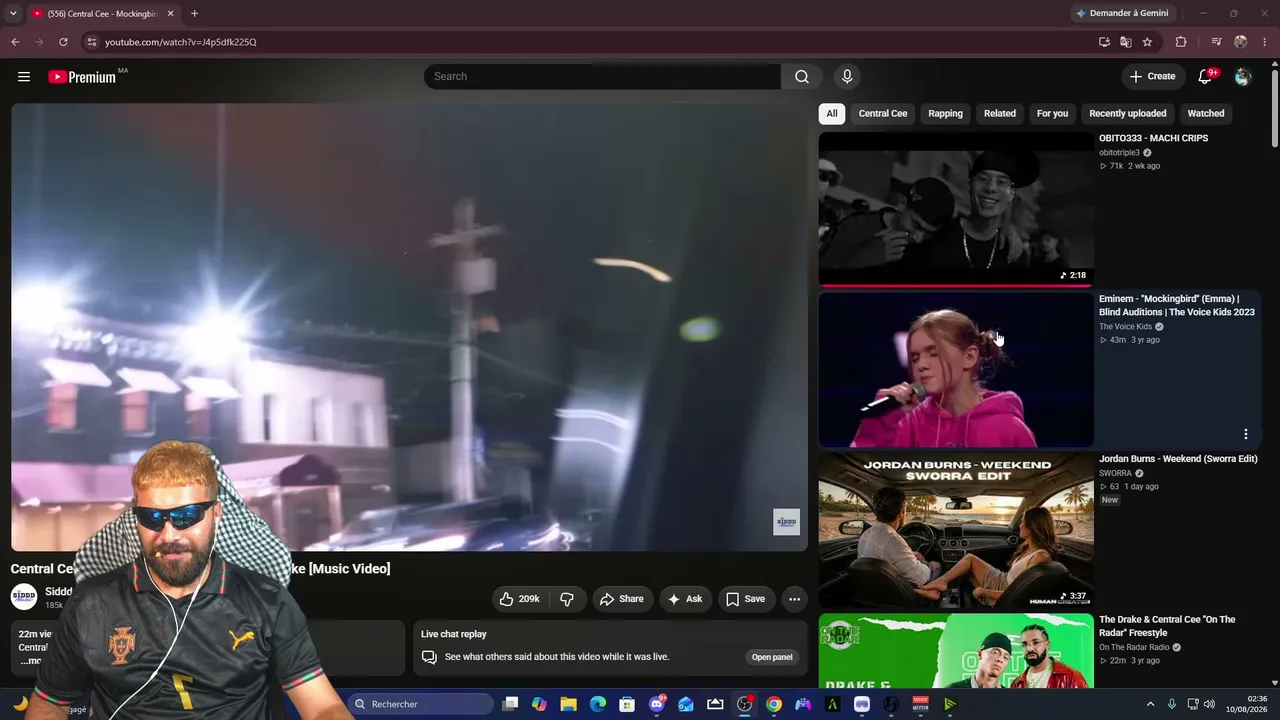
Task: Dislike the Central Cee video
Action: coord(567,599)
